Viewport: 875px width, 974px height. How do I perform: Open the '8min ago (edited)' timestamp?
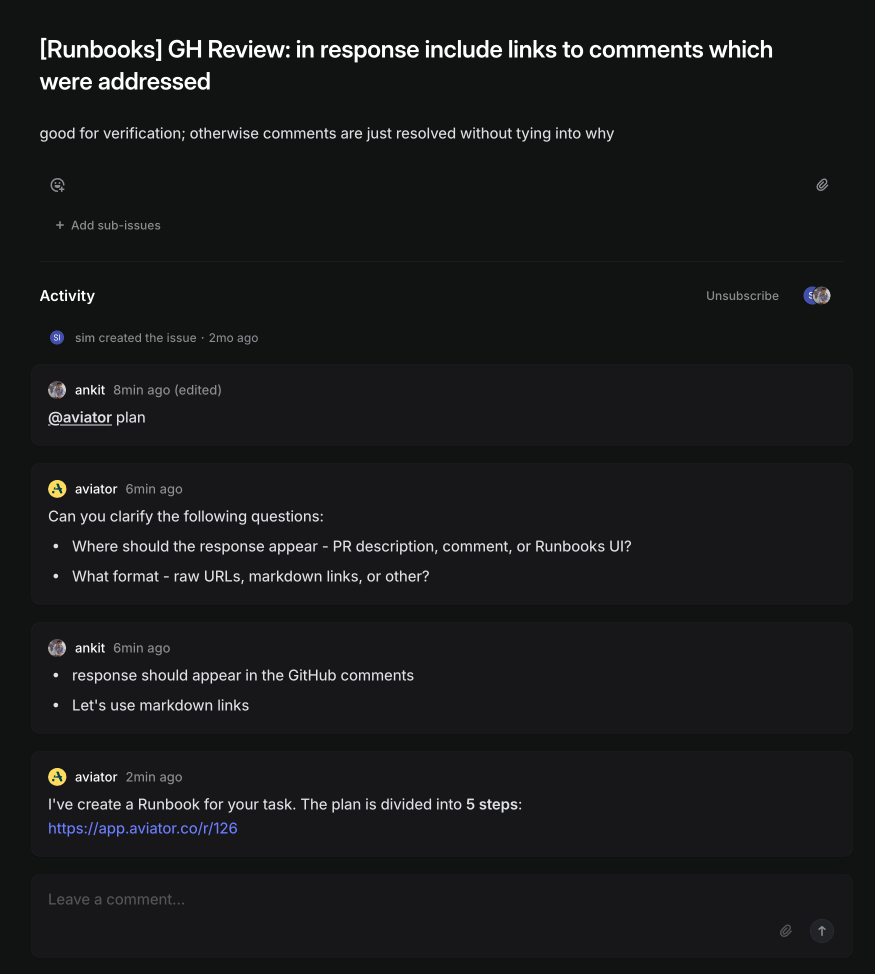click(167, 389)
